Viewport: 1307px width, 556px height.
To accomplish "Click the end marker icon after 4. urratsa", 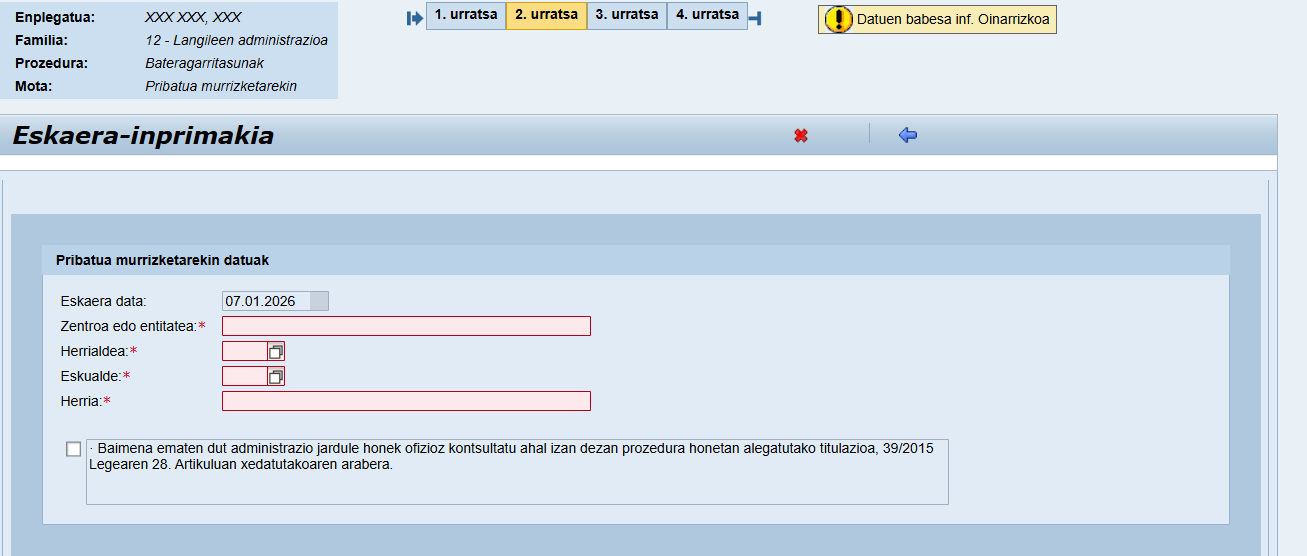I will point(755,18).
